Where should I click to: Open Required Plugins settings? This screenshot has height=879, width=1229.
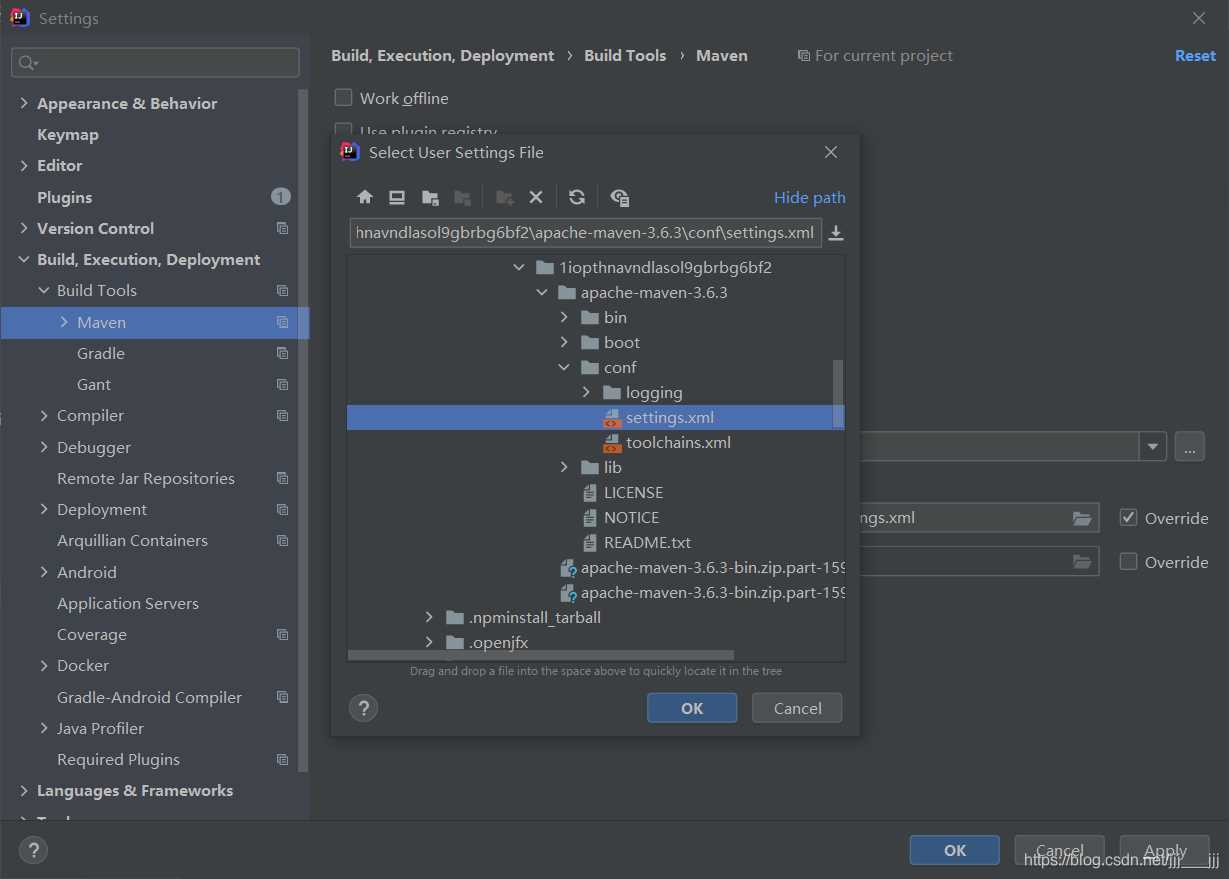(x=118, y=759)
